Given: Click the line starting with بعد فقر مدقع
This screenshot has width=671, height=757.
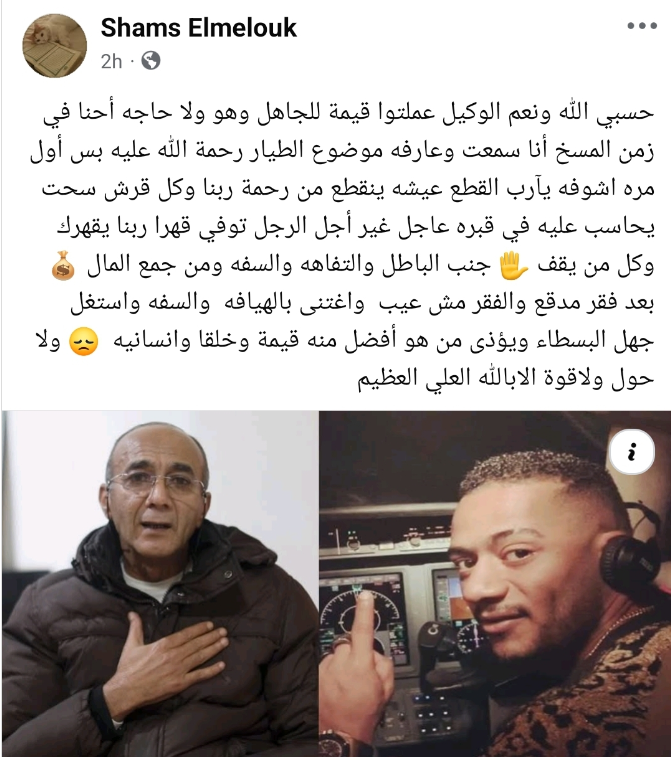Looking at the screenshot, I should tap(362, 303).
